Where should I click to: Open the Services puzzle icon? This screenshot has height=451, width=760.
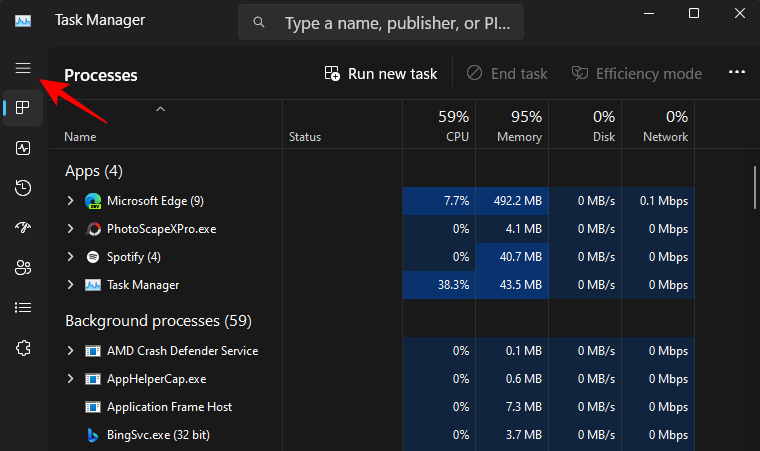[22, 348]
